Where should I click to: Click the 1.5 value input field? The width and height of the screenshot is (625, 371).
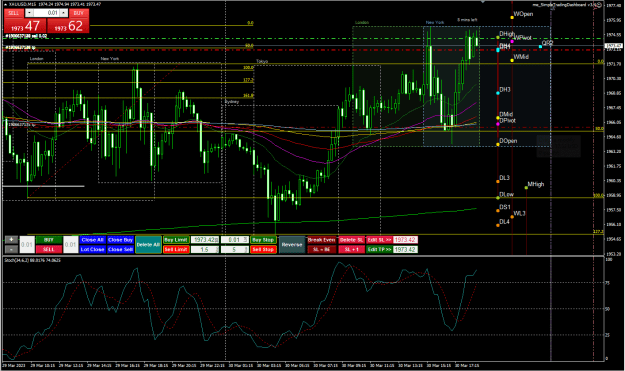205,249
